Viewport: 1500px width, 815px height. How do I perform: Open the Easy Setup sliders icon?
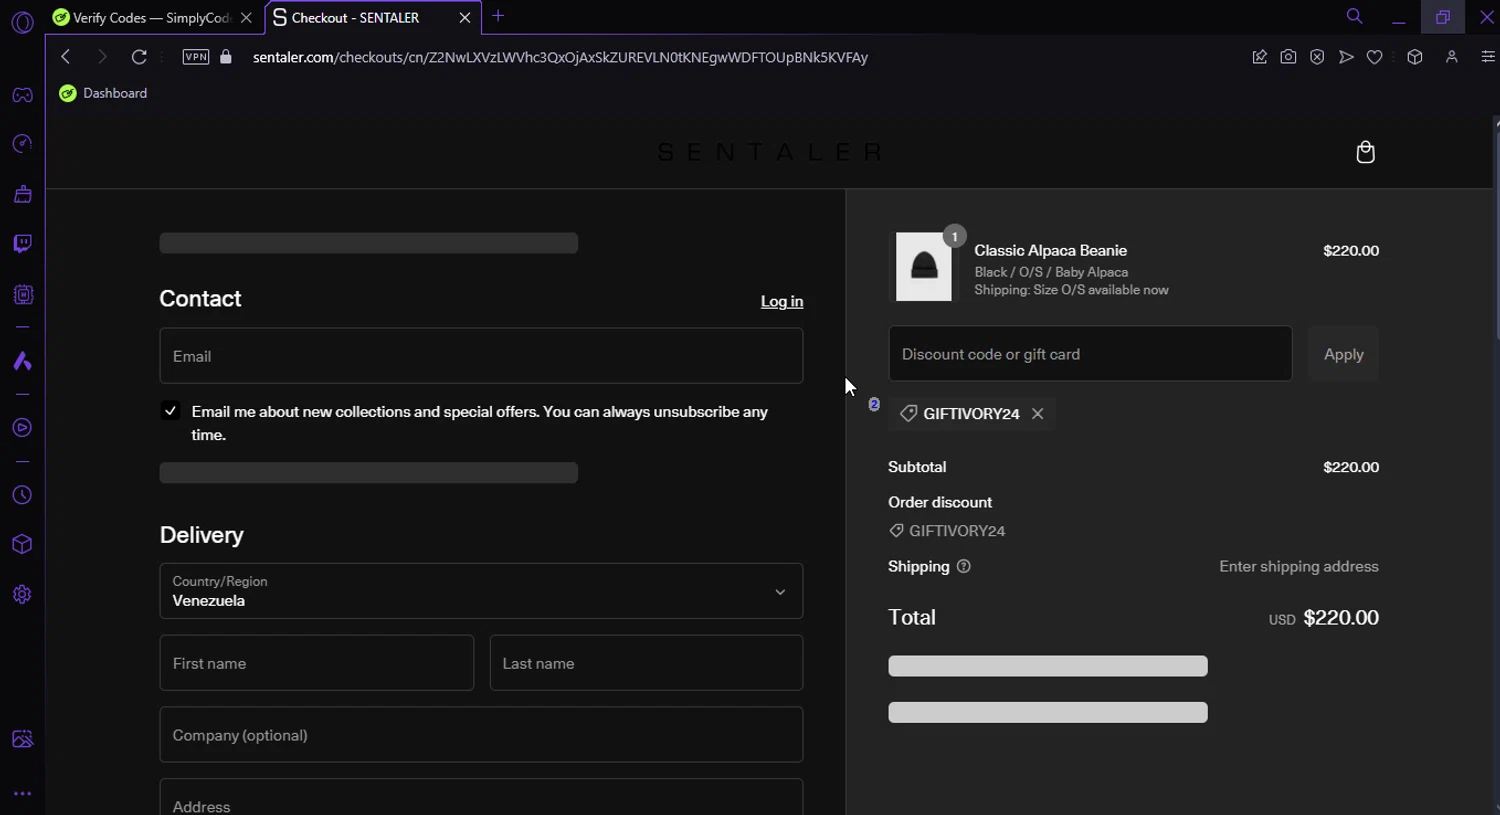point(1487,57)
